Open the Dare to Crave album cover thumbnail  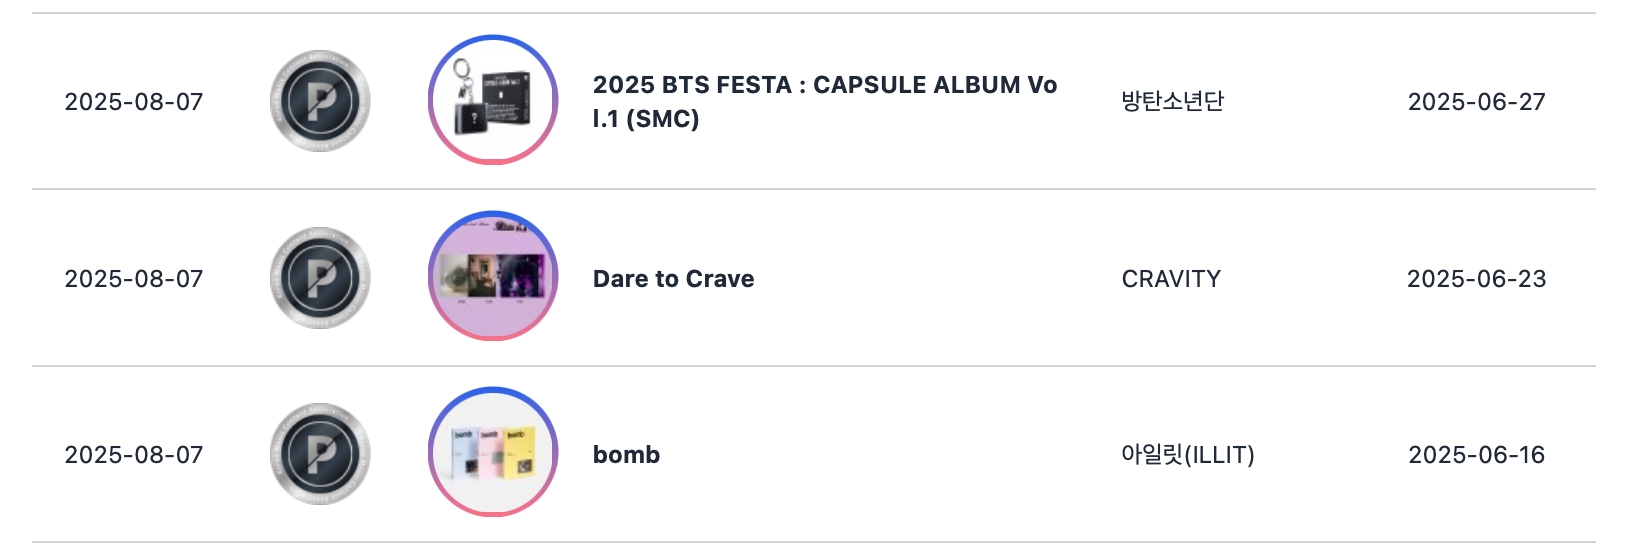point(493,276)
